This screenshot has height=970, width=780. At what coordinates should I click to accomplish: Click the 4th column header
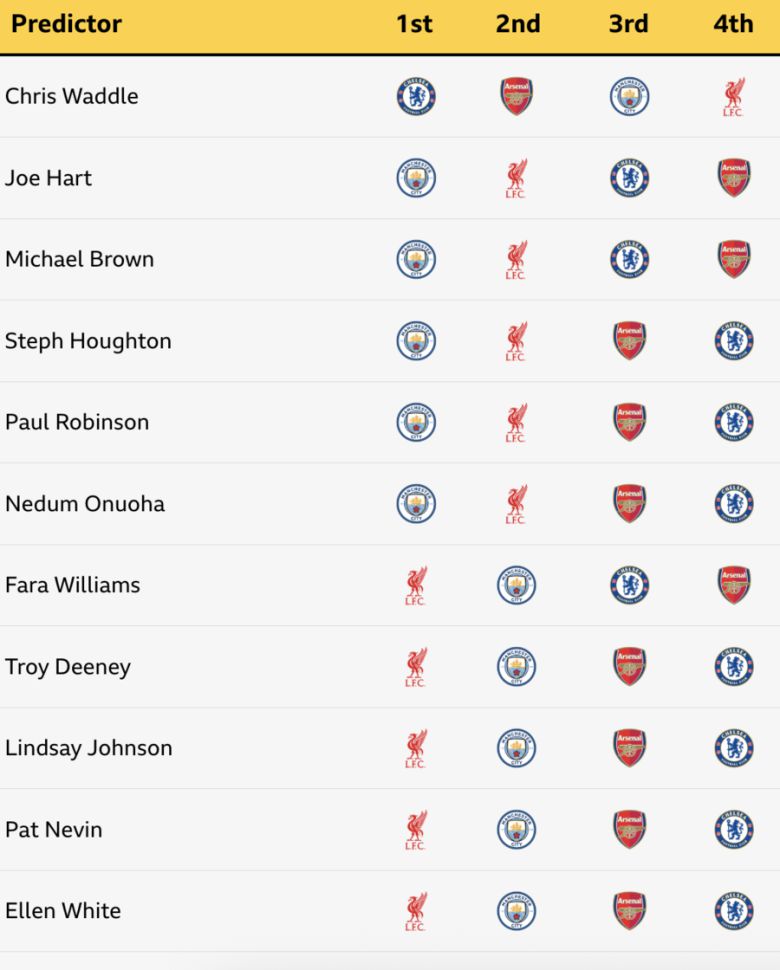pos(733,24)
